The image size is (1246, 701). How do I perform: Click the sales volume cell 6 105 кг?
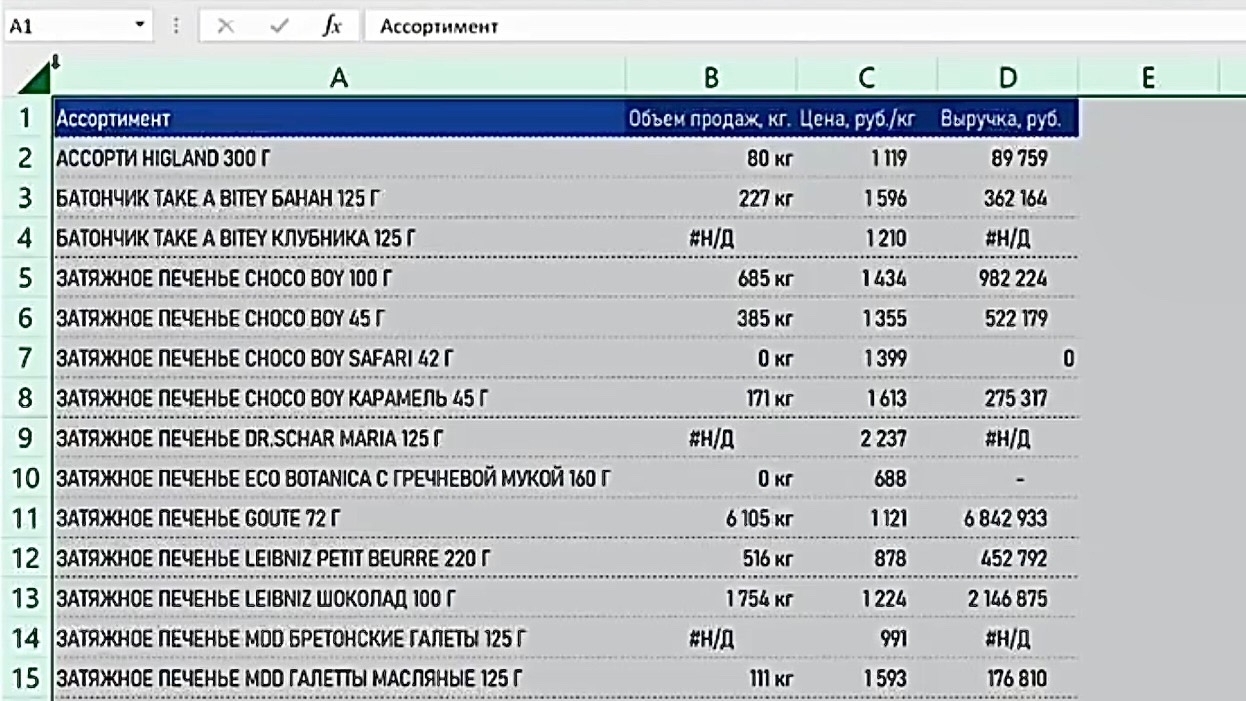pyautogui.click(x=711, y=519)
